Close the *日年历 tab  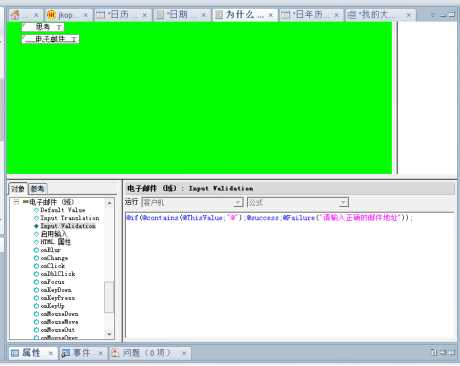pos(336,15)
